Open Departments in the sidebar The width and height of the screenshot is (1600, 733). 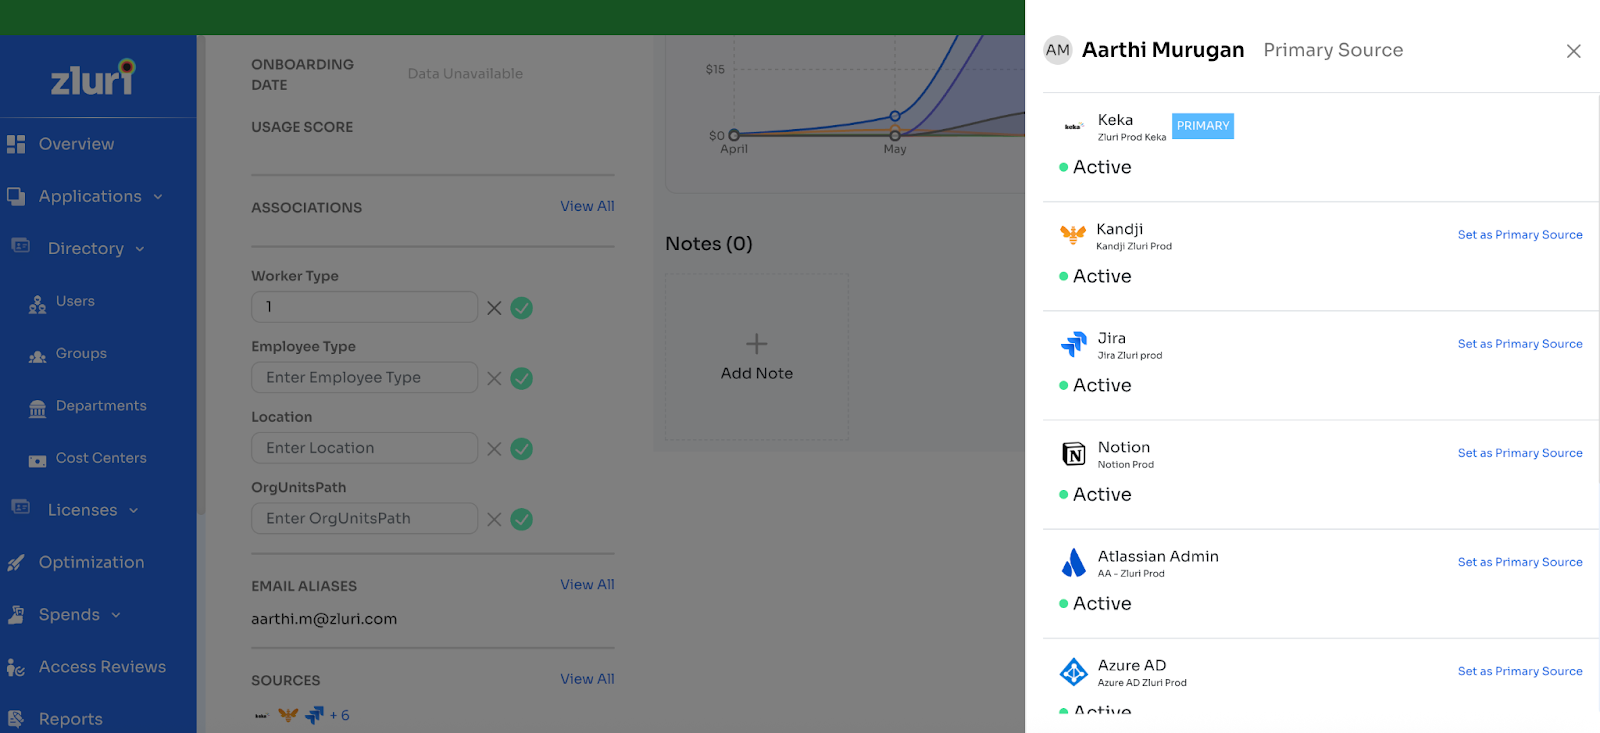pyautogui.click(x=101, y=405)
